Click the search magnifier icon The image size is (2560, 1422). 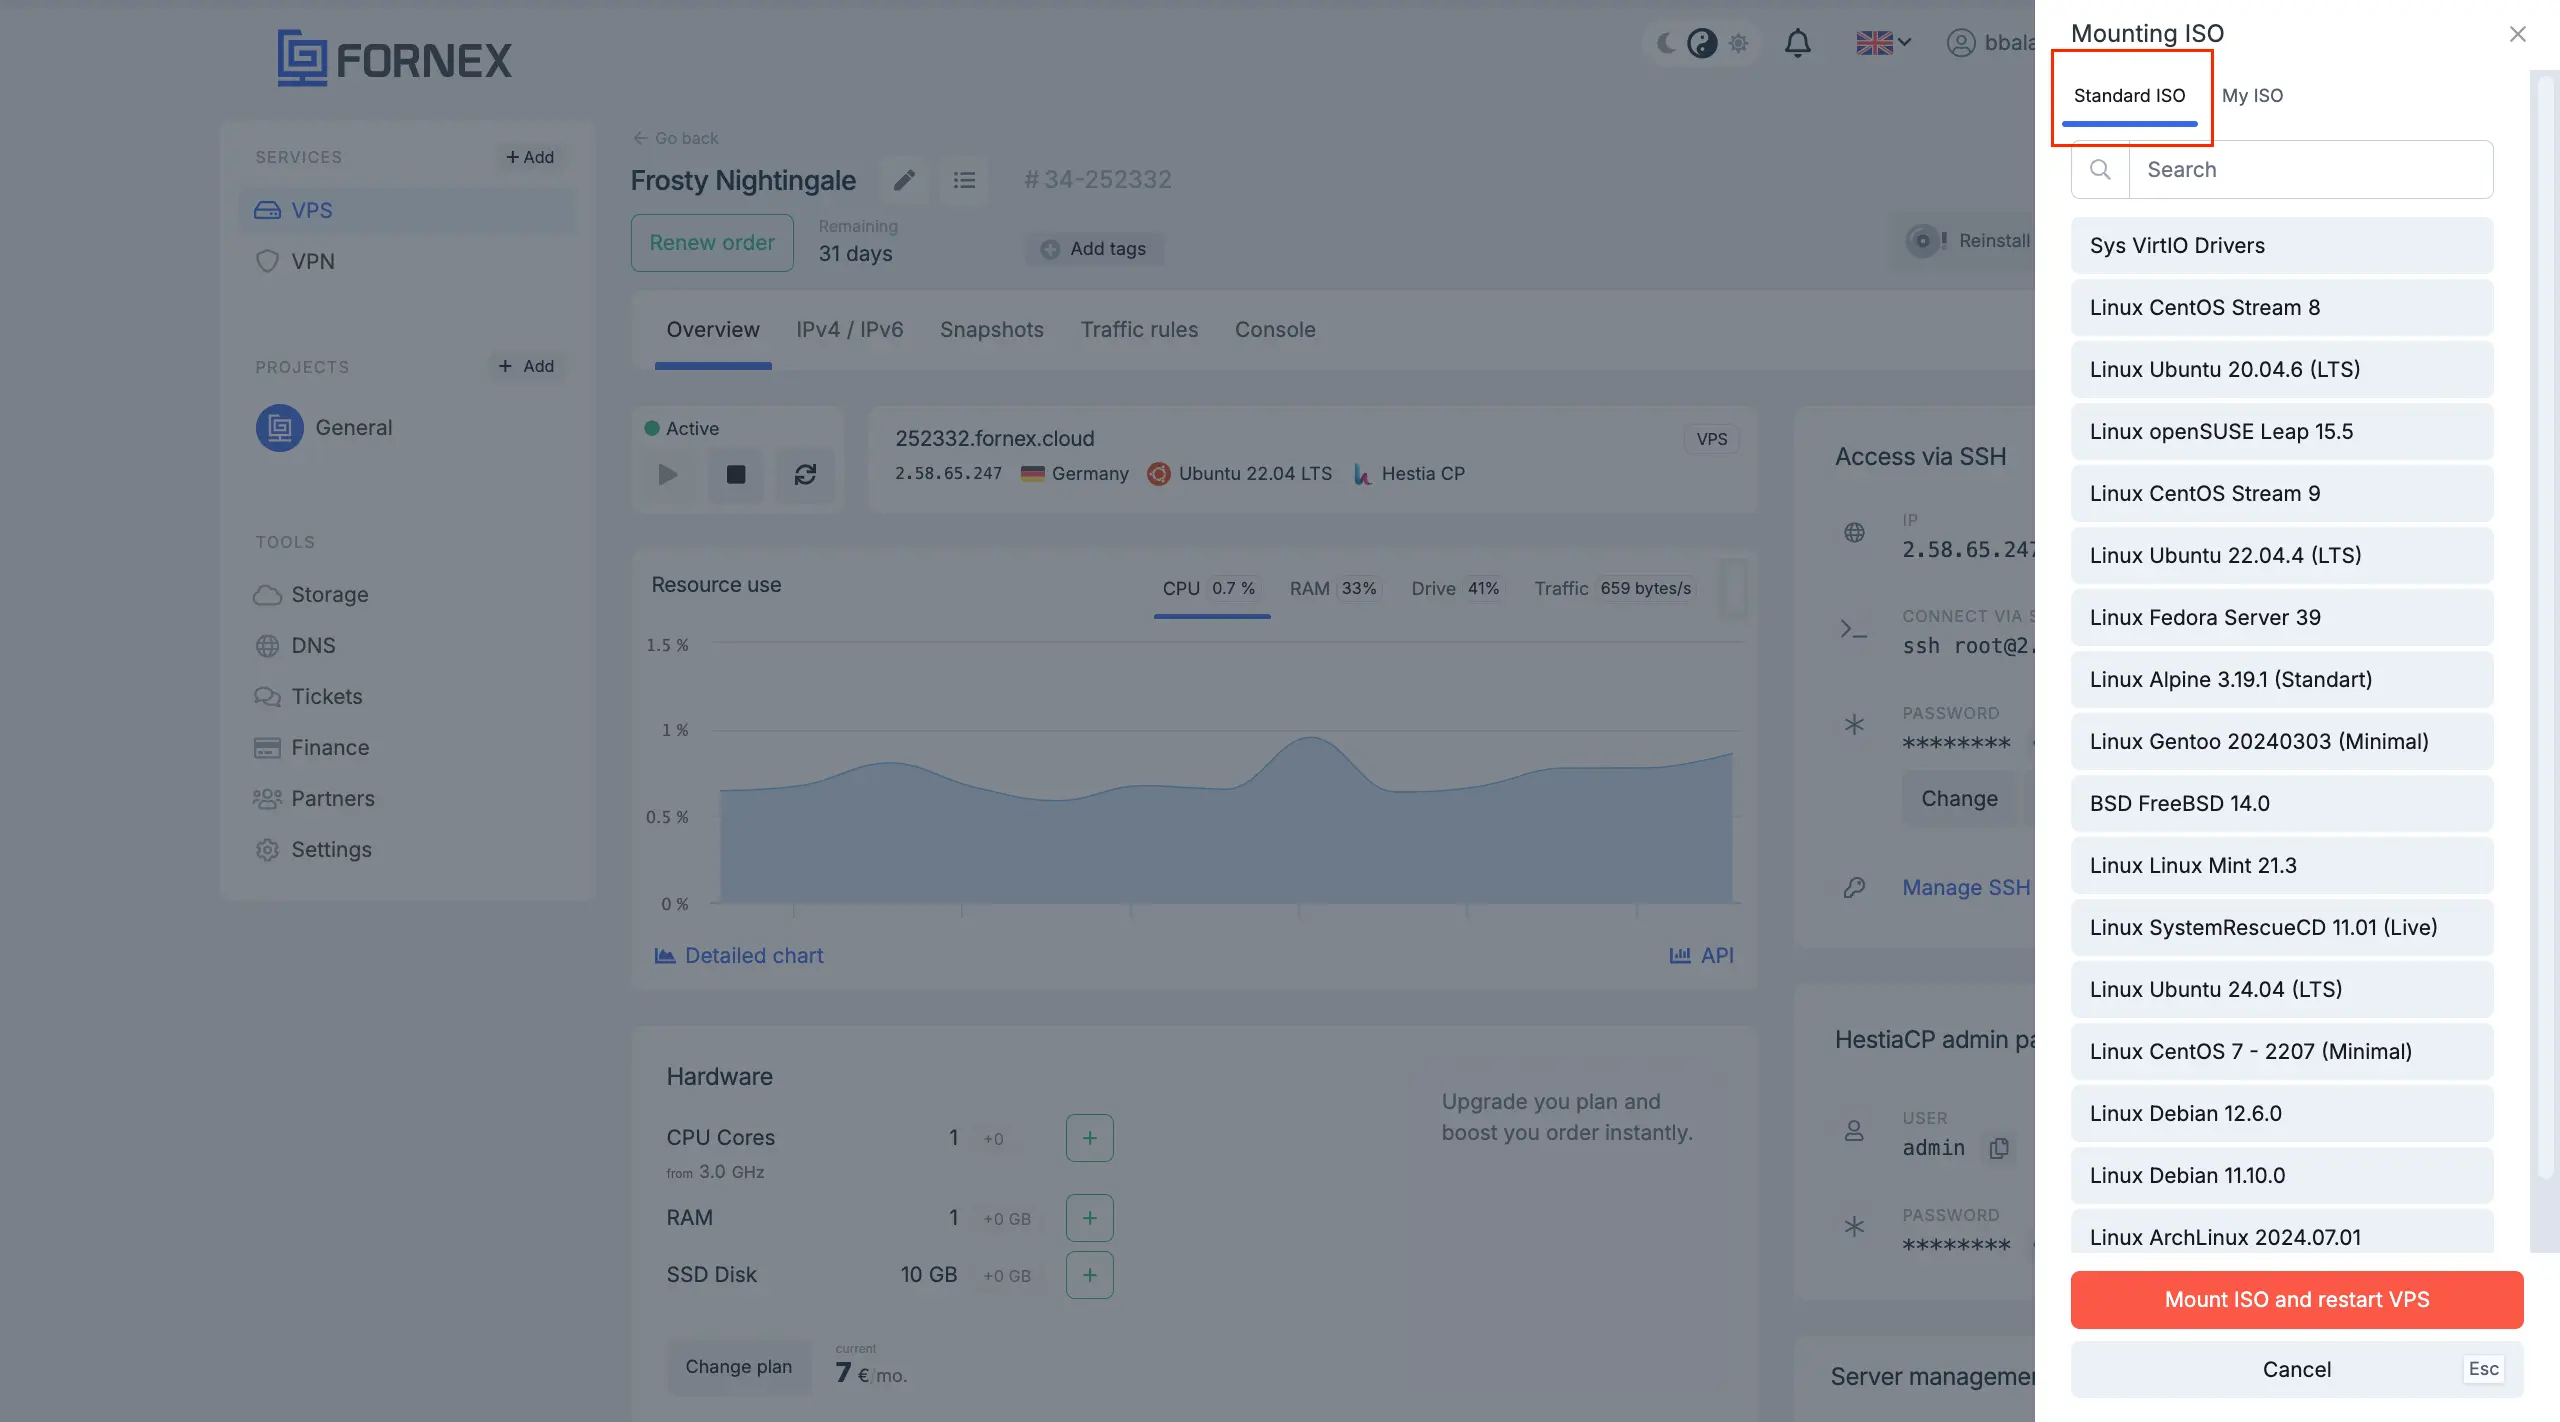pyautogui.click(x=2100, y=170)
